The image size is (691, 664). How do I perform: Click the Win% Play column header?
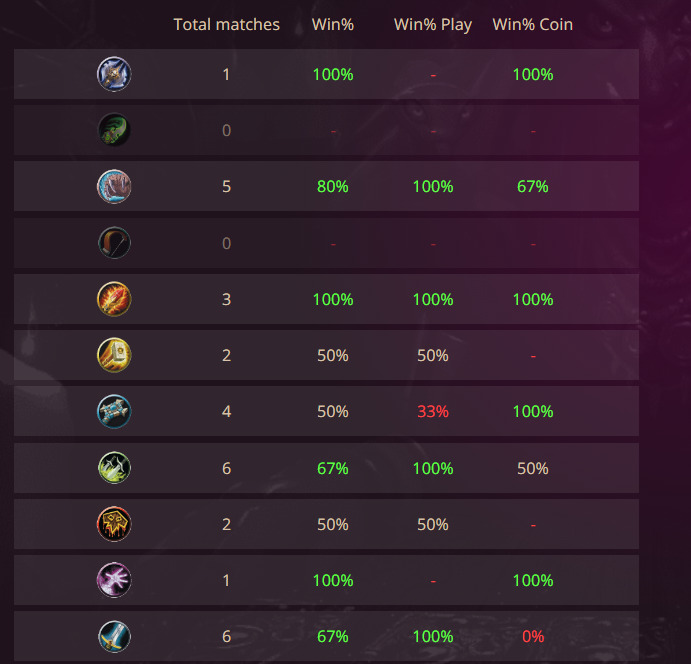(433, 25)
